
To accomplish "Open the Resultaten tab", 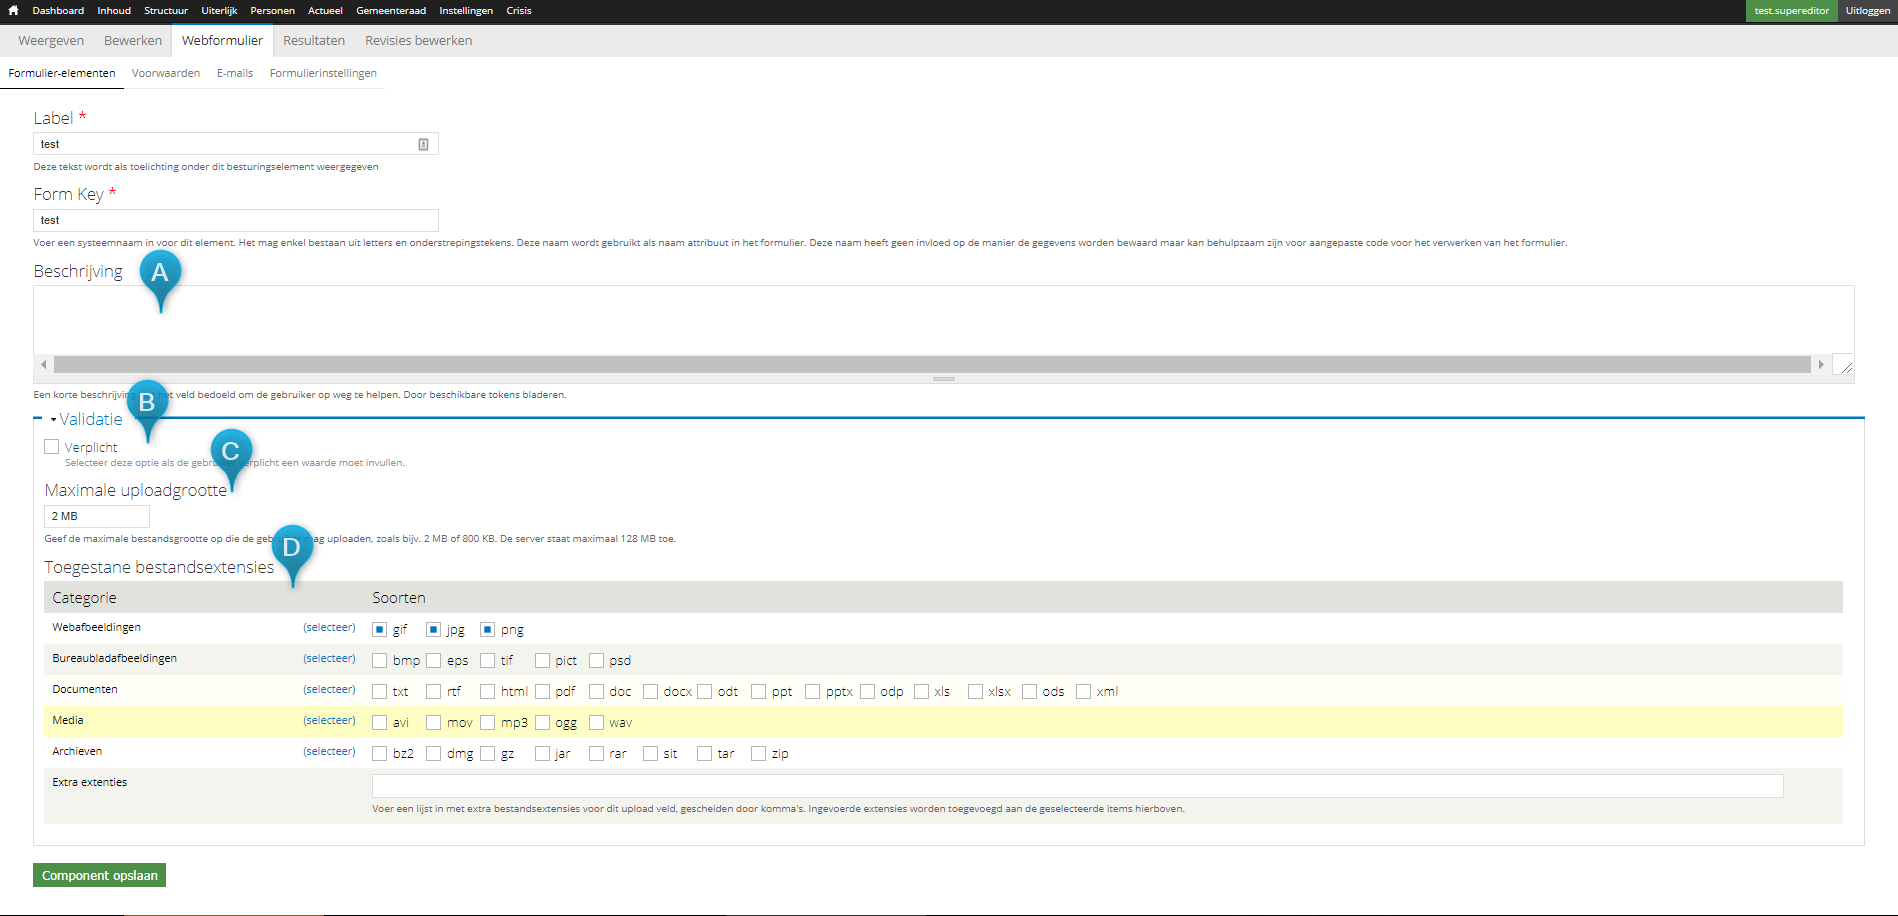I will (x=314, y=41).
